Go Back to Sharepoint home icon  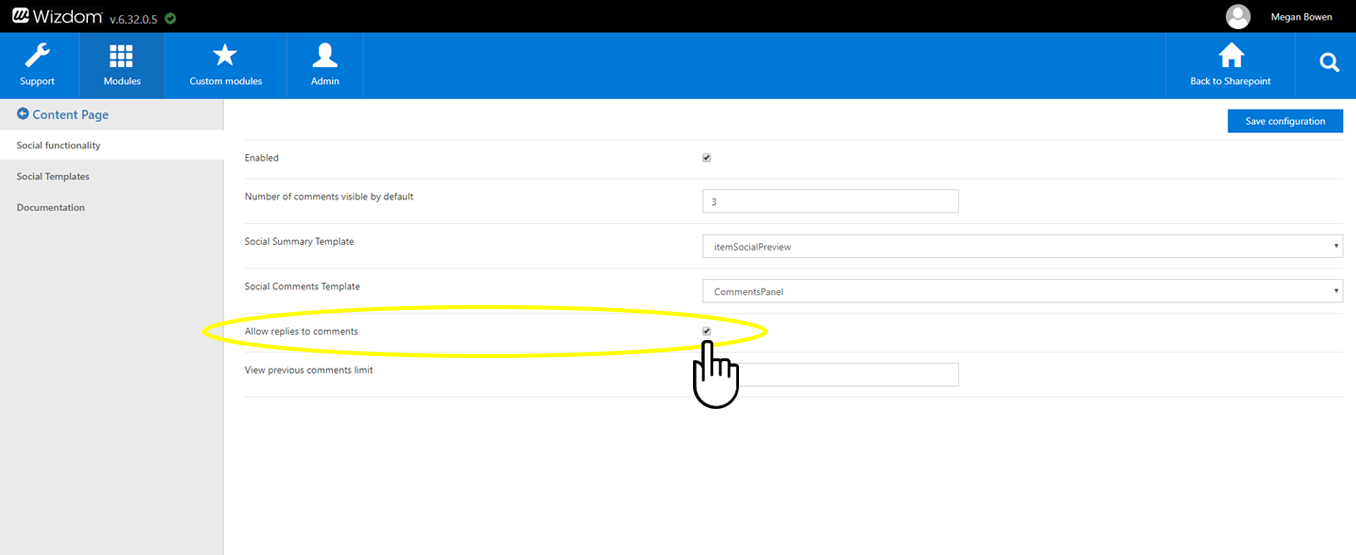(x=1230, y=55)
